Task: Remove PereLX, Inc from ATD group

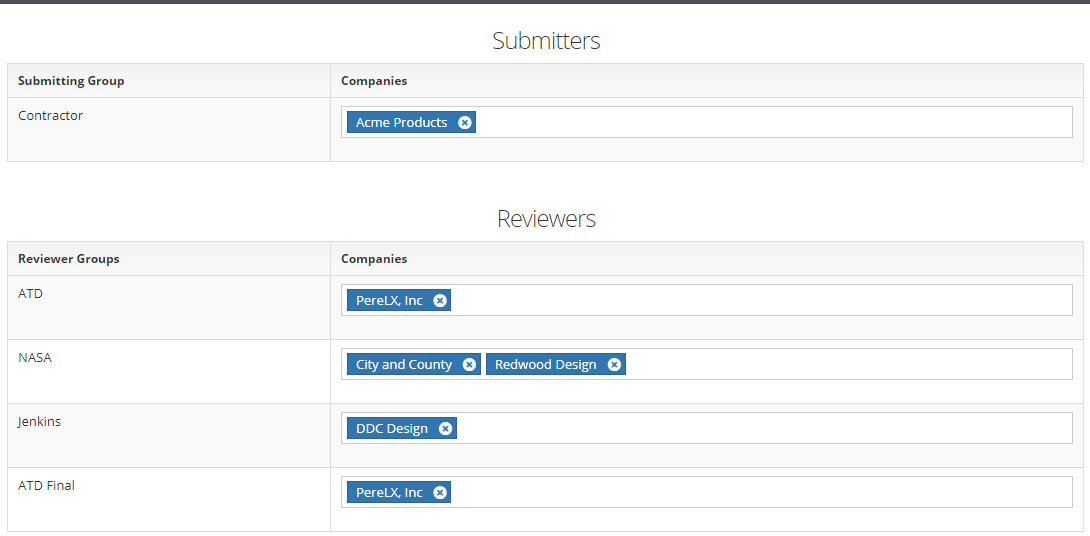Action: pyautogui.click(x=440, y=300)
